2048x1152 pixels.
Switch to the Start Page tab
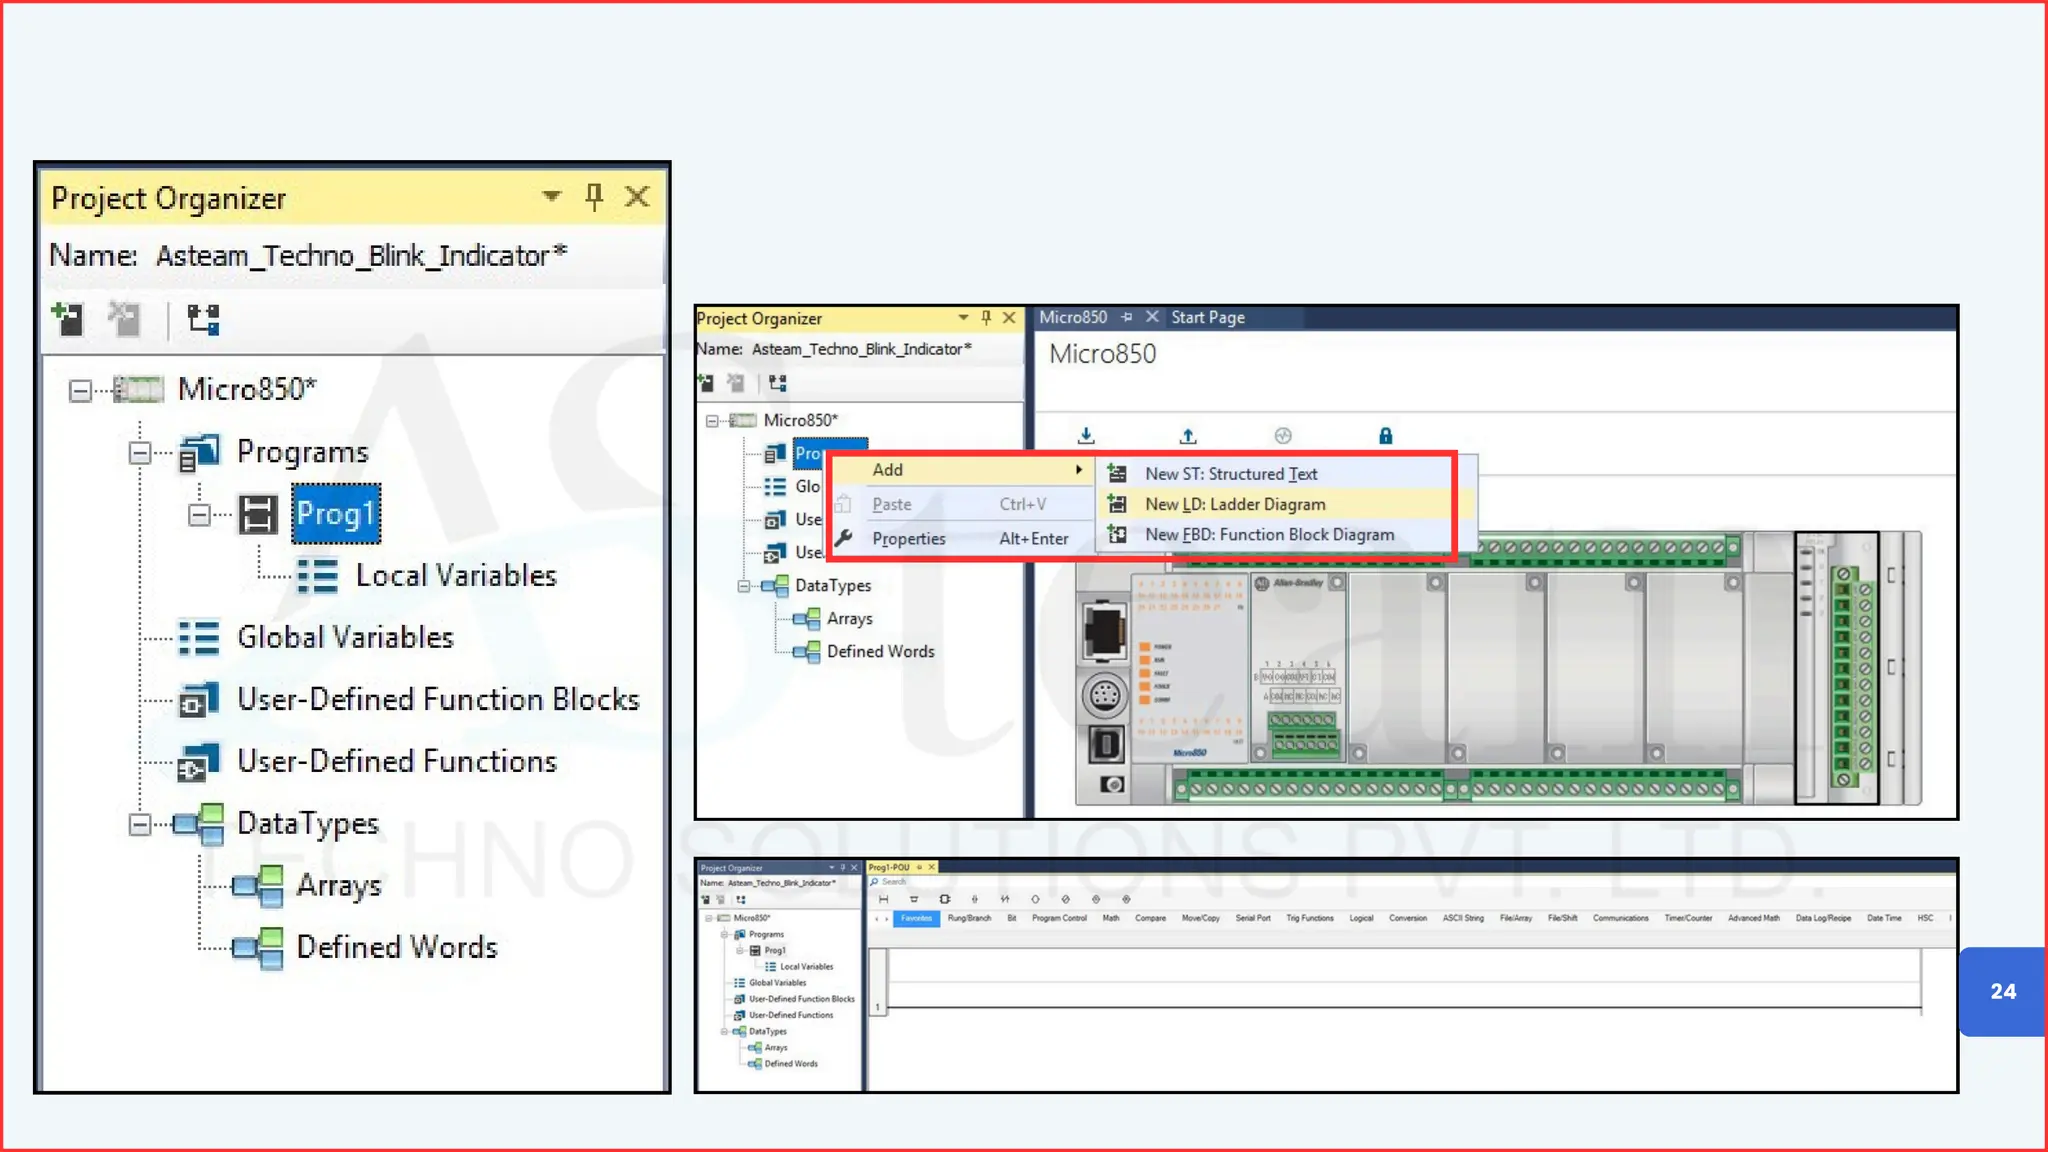point(1207,318)
